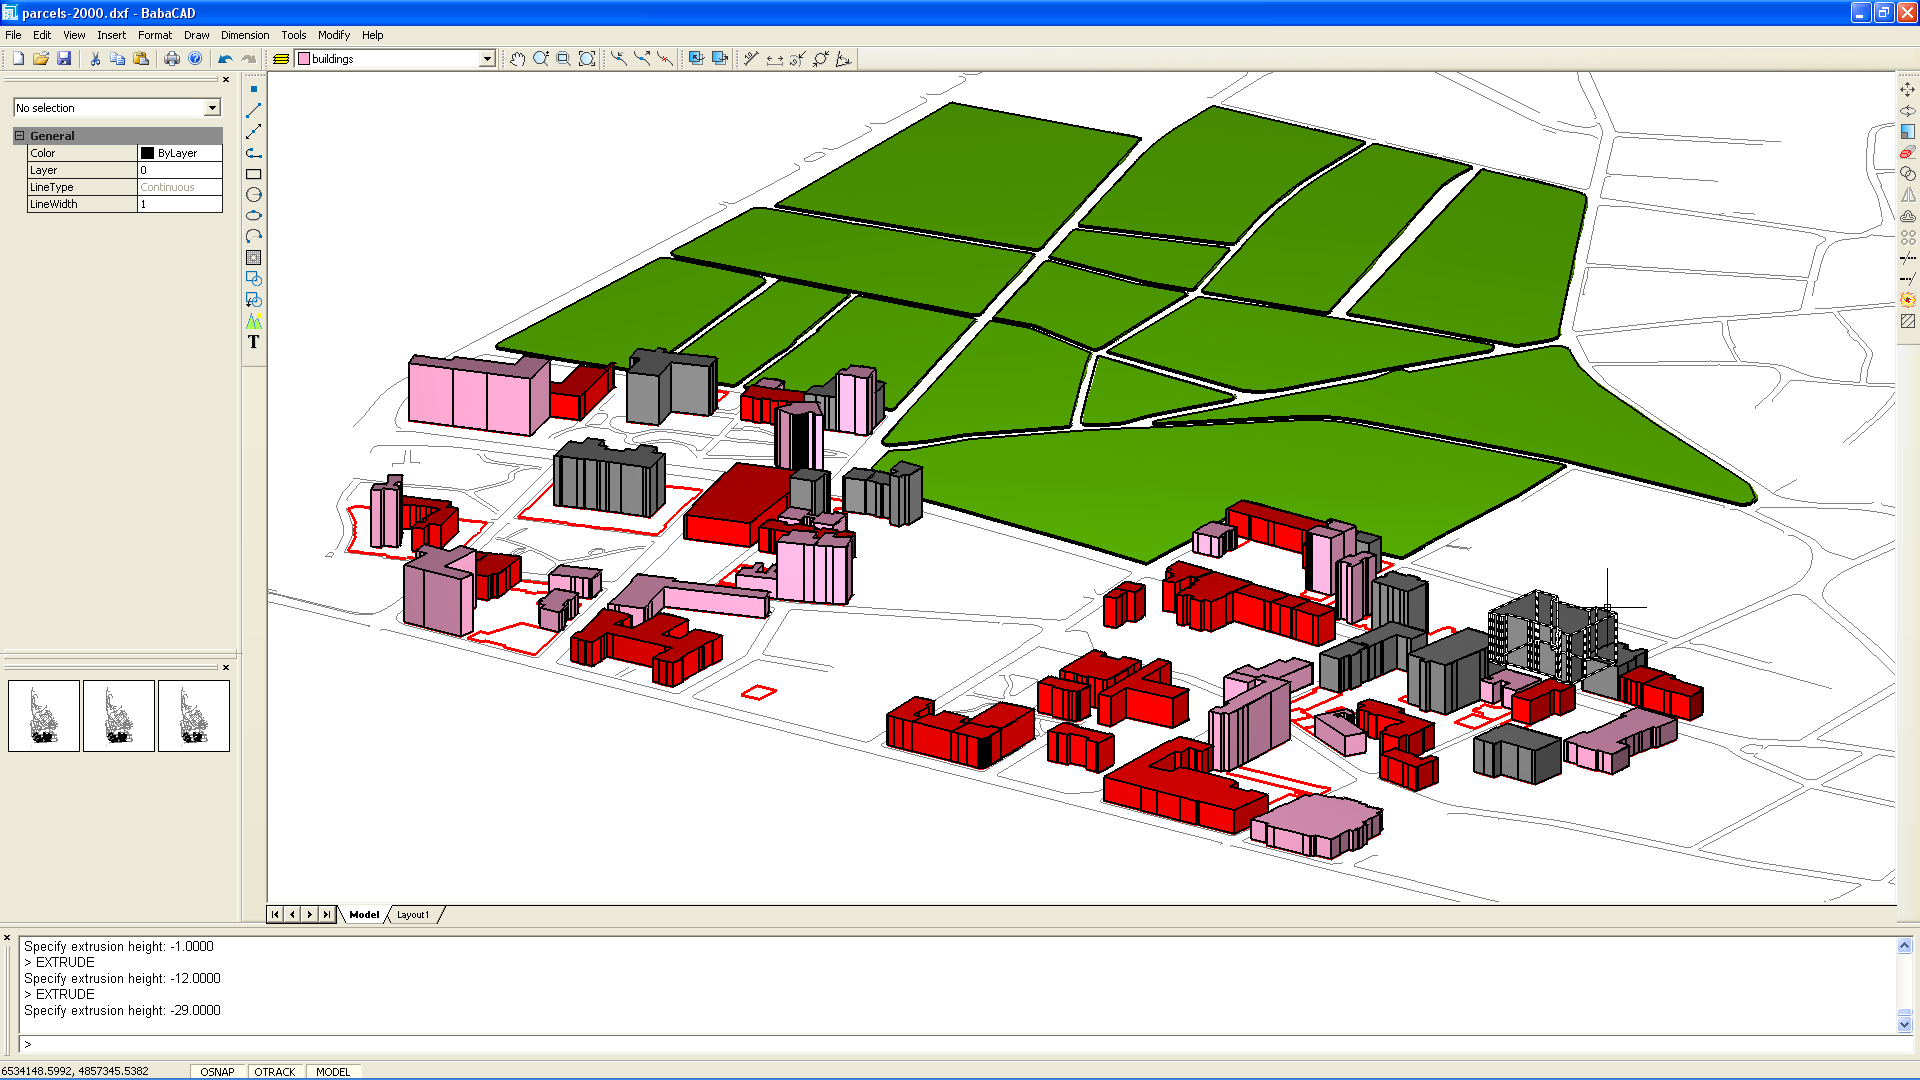Select the Text tool

(x=253, y=343)
